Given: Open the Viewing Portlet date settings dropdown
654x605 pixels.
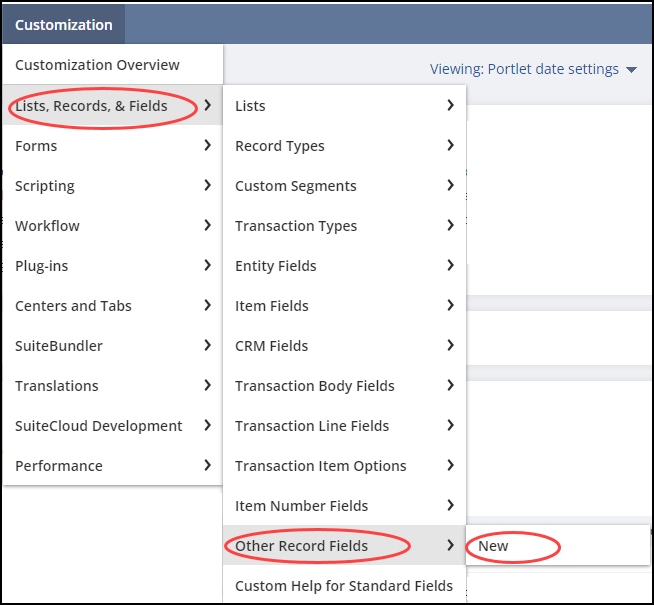Looking at the screenshot, I should point(533,69).
